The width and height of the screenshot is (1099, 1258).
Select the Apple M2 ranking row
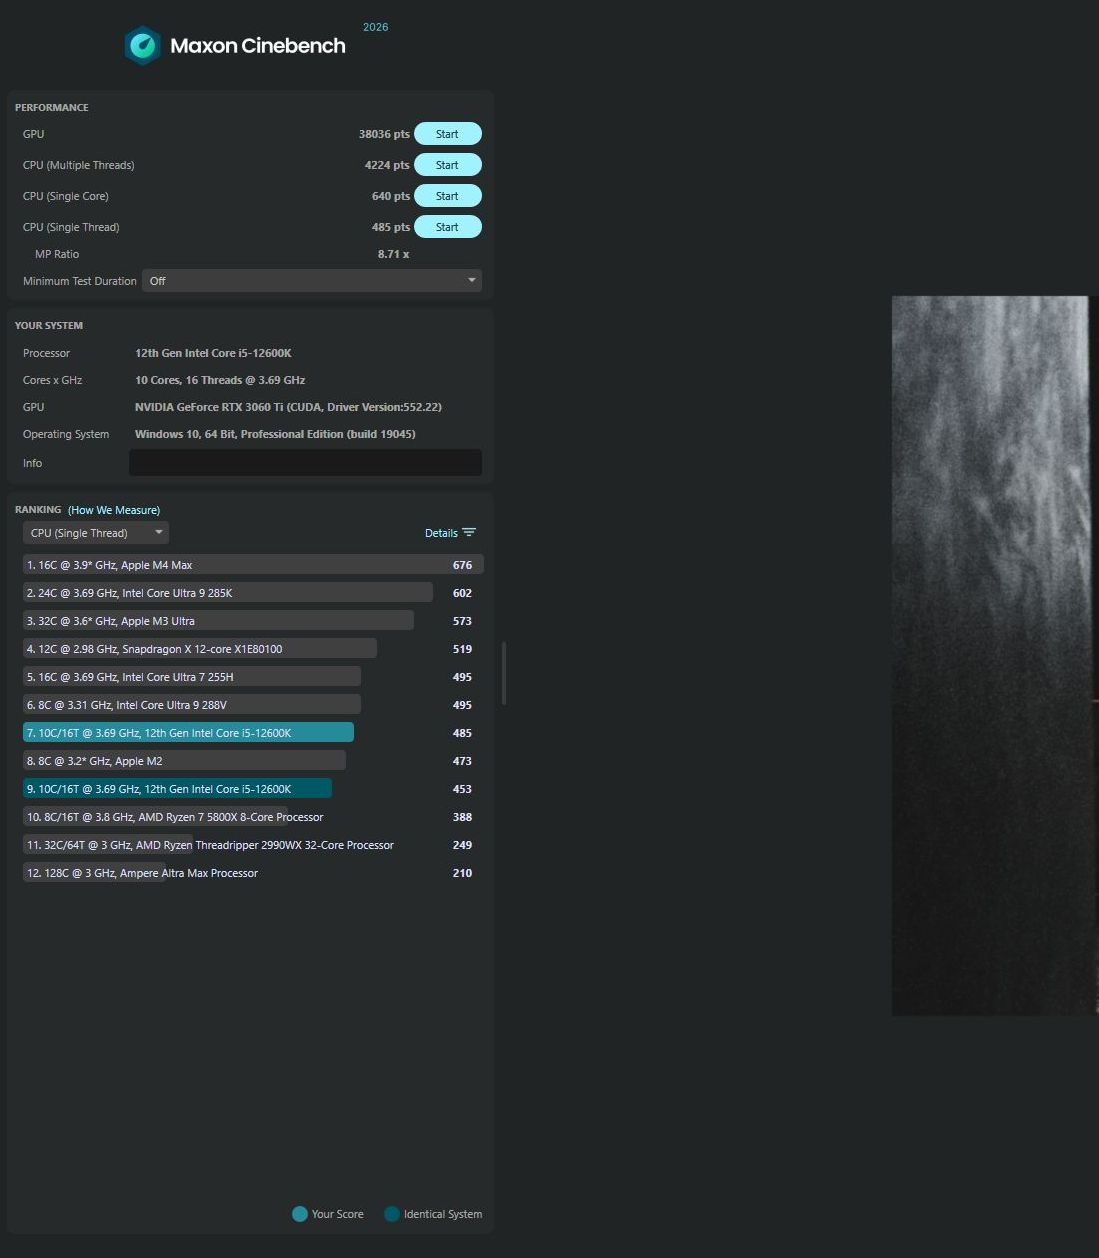pos(253,761)
